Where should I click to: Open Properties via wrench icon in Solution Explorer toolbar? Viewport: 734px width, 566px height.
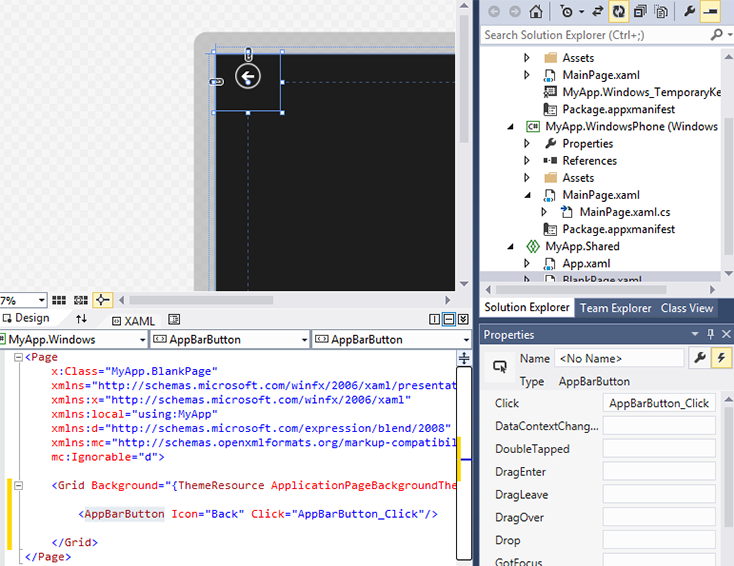click(x=689, y=11)
